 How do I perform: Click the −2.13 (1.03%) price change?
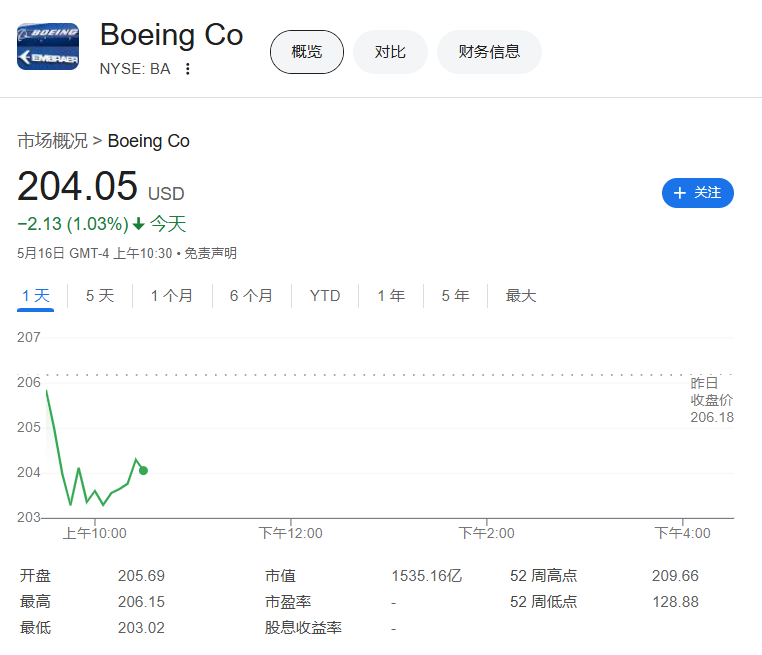click(x=73, y=224)
